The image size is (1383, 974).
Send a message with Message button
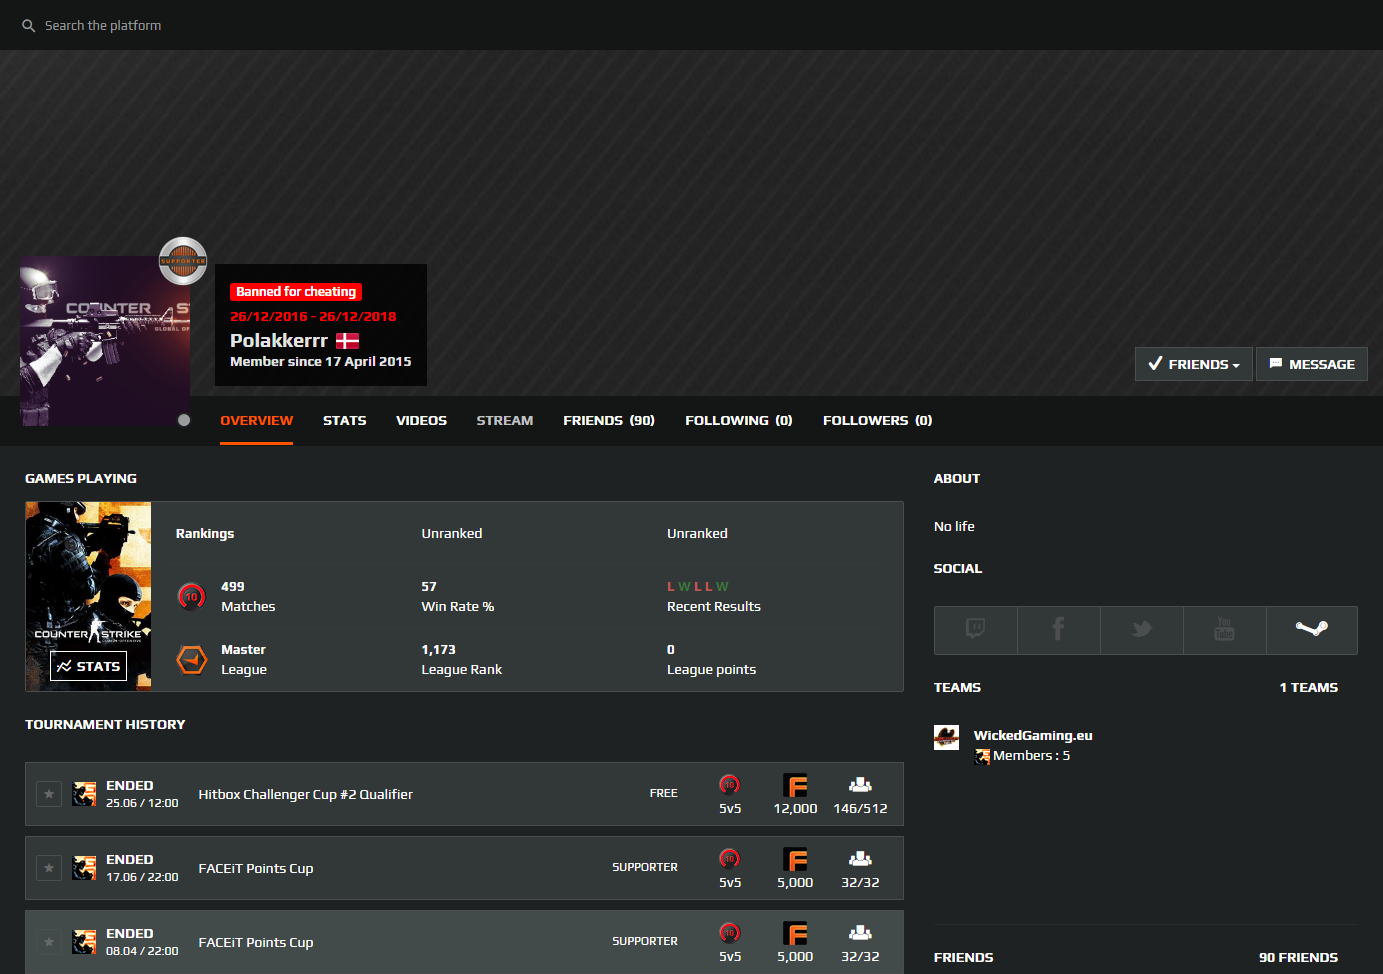tap(1312, 364)
